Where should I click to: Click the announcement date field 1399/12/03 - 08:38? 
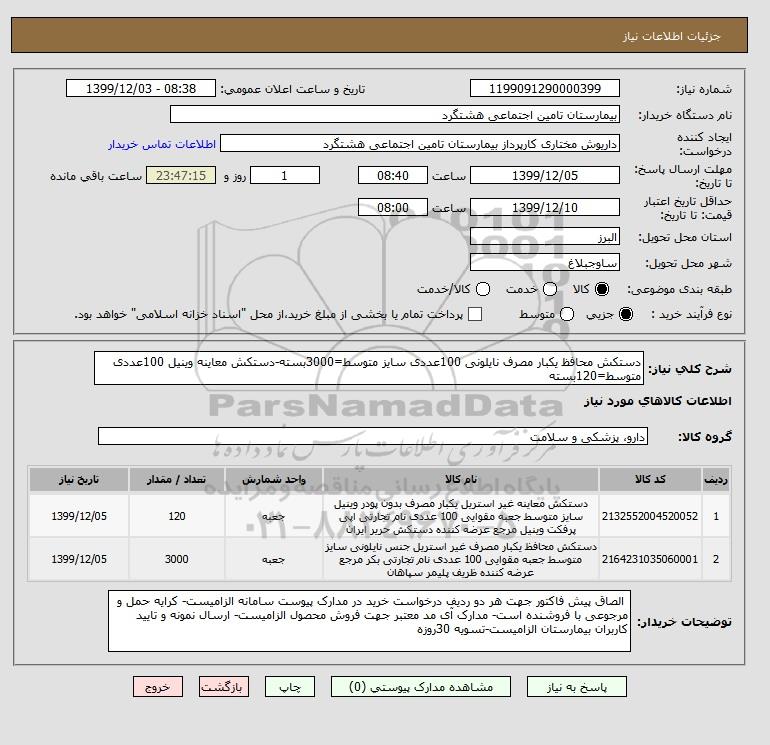point(141,88)
